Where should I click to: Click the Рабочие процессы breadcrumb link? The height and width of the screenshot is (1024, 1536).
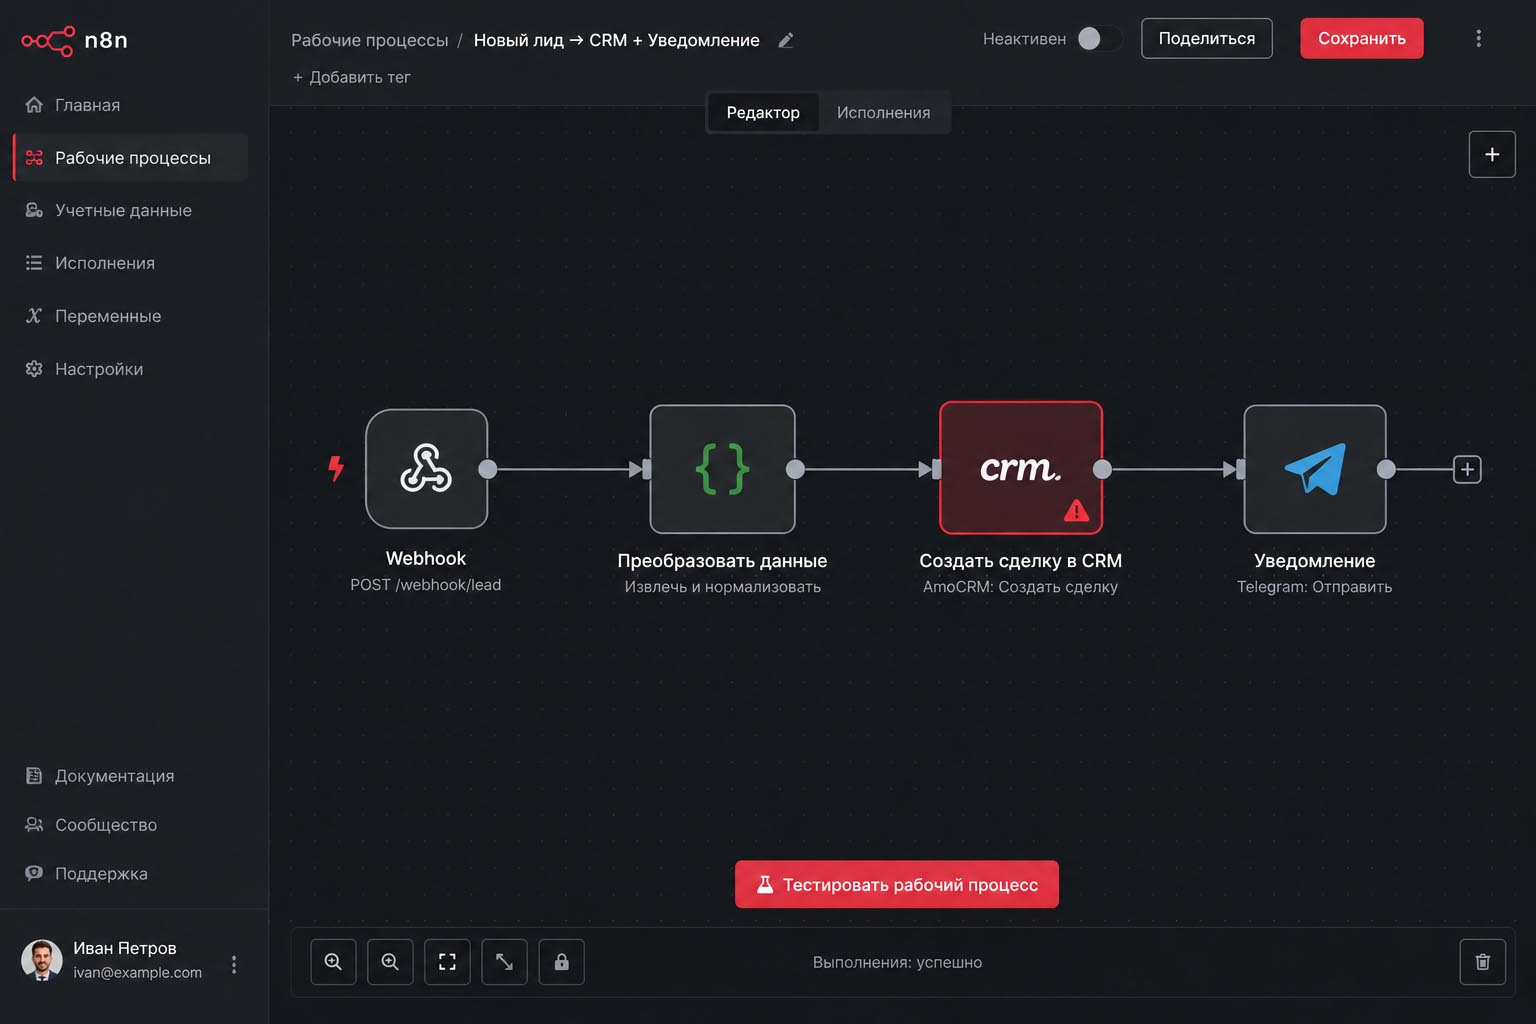pos(370,40)
